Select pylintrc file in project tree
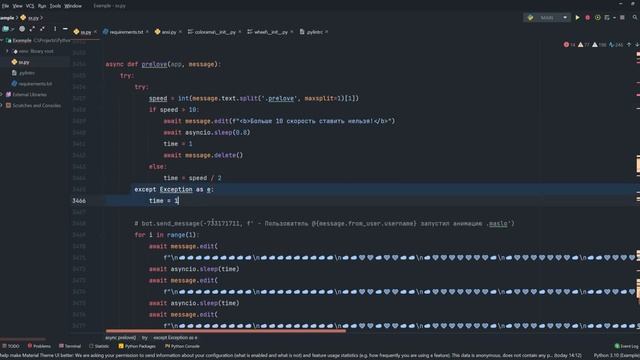640x360 pixels. (23, 73)
